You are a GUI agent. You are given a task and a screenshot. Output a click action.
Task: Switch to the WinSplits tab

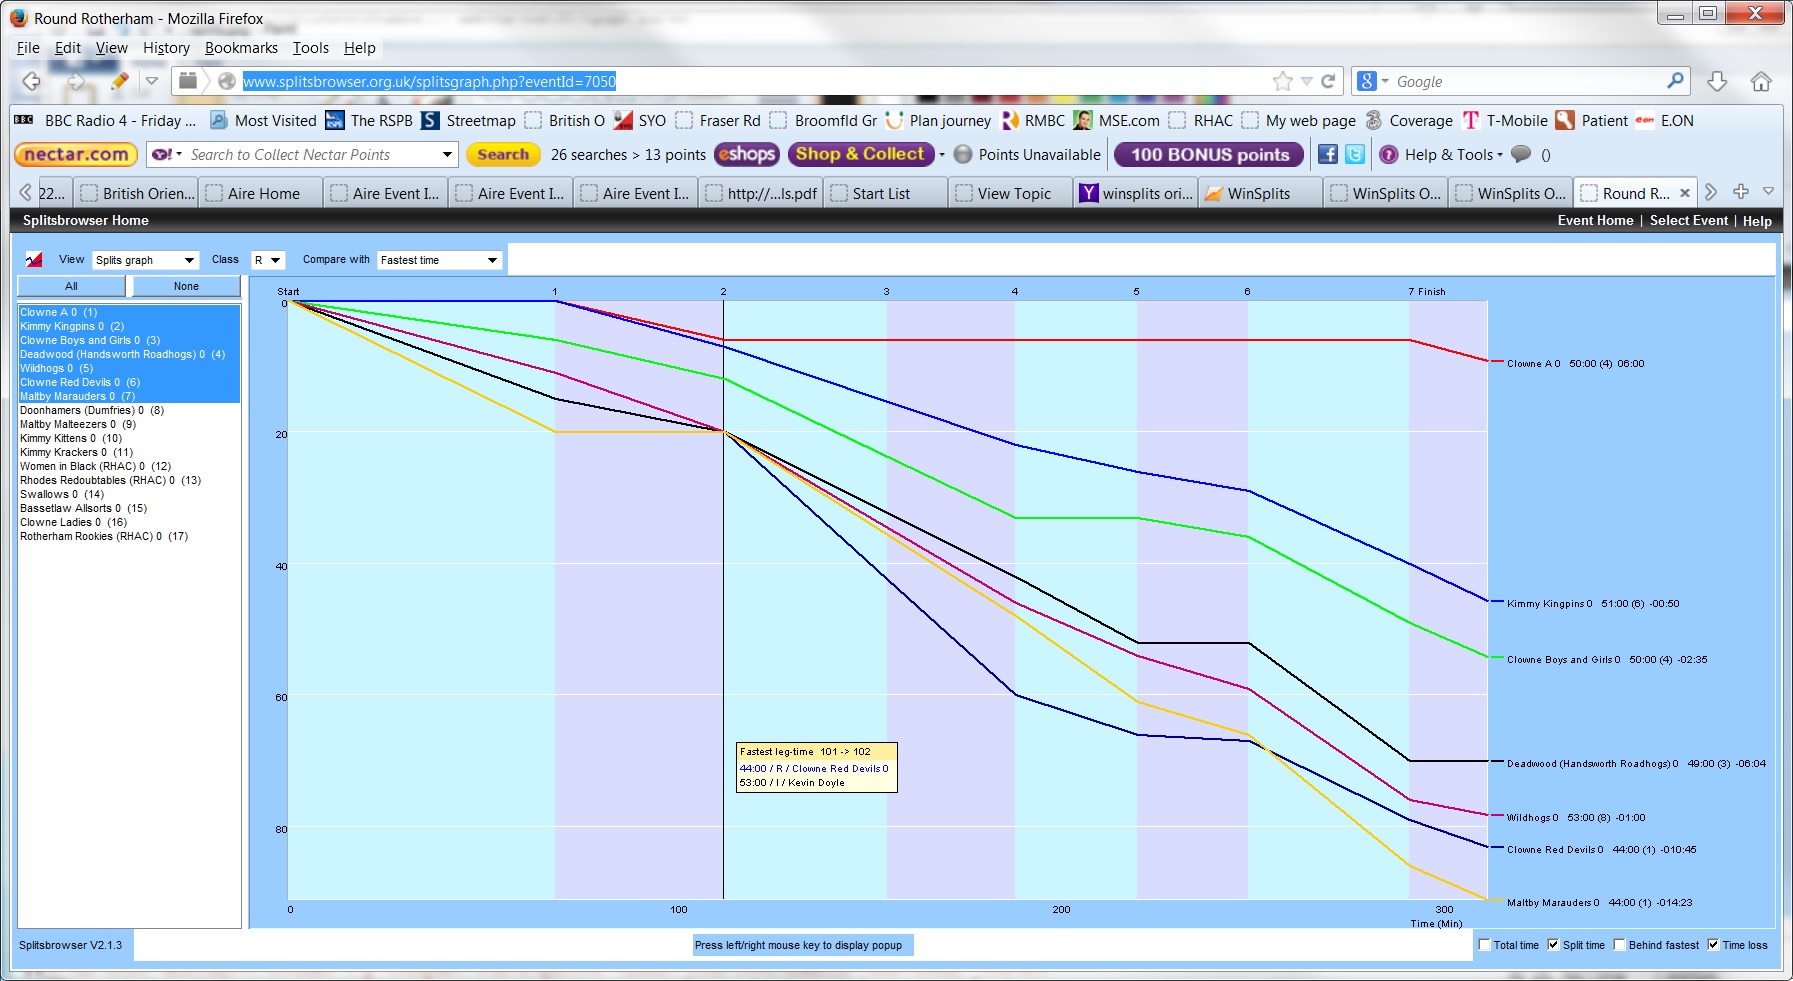[x=1258, y=194]
